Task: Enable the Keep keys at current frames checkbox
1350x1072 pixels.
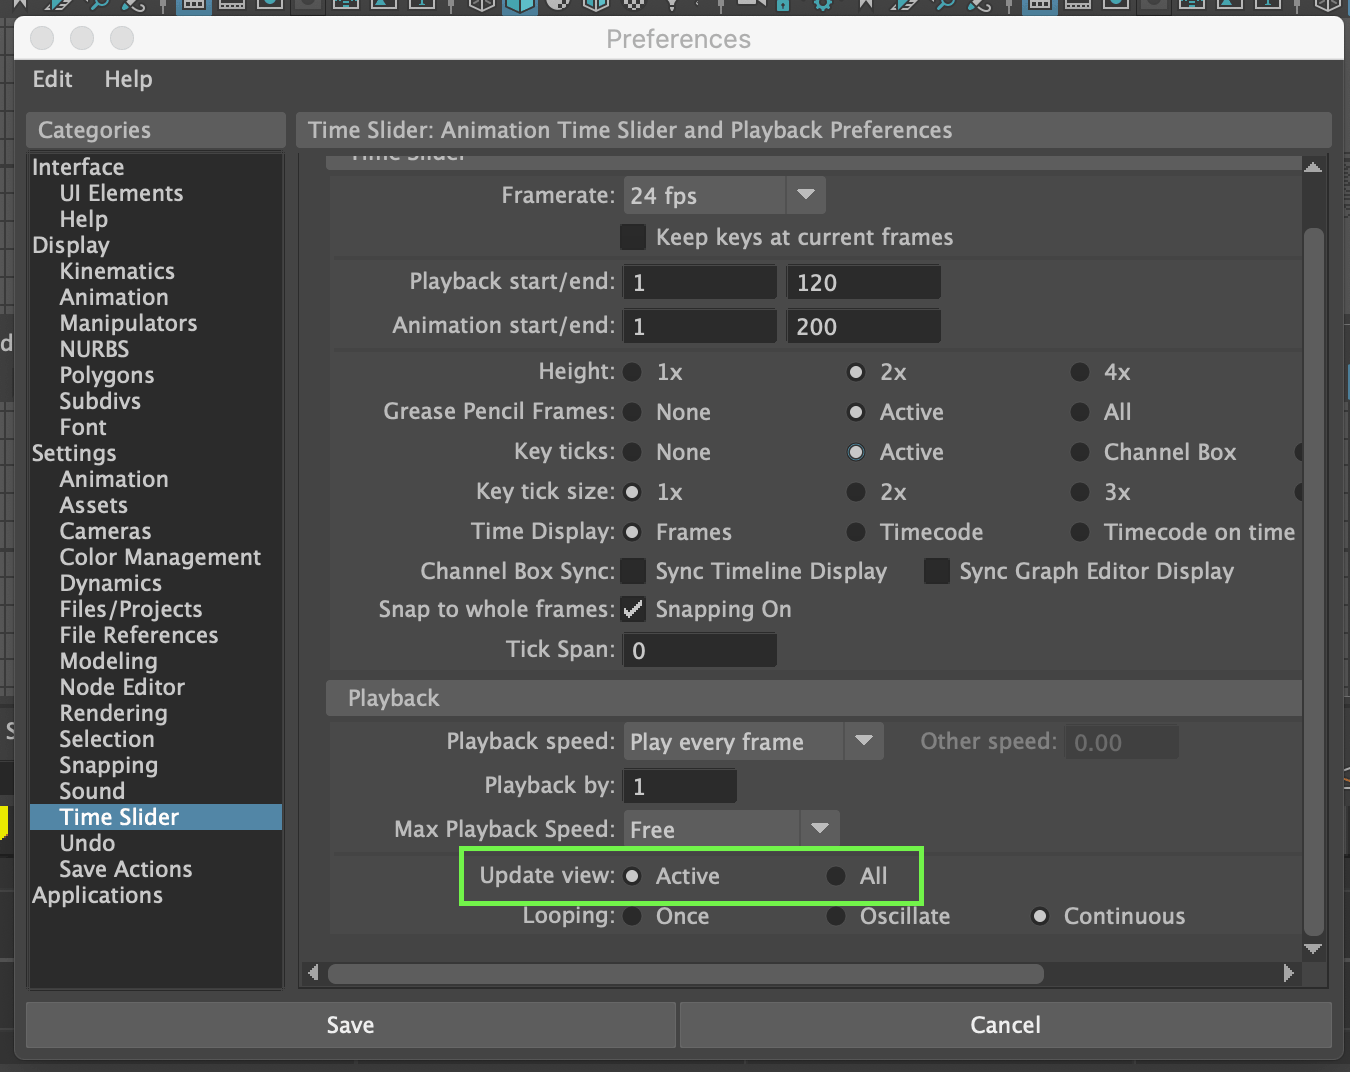Action: 633,237
